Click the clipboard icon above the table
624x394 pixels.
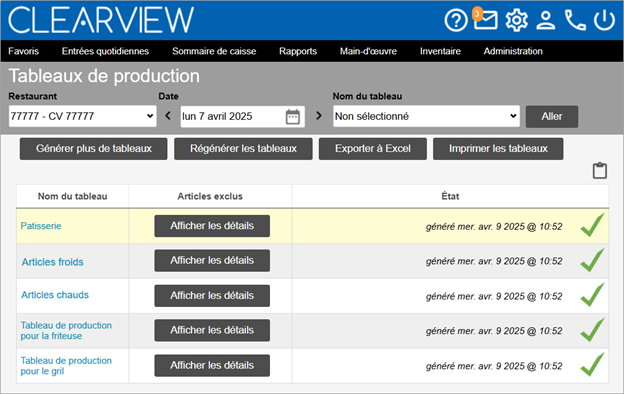tap(600, 171)
